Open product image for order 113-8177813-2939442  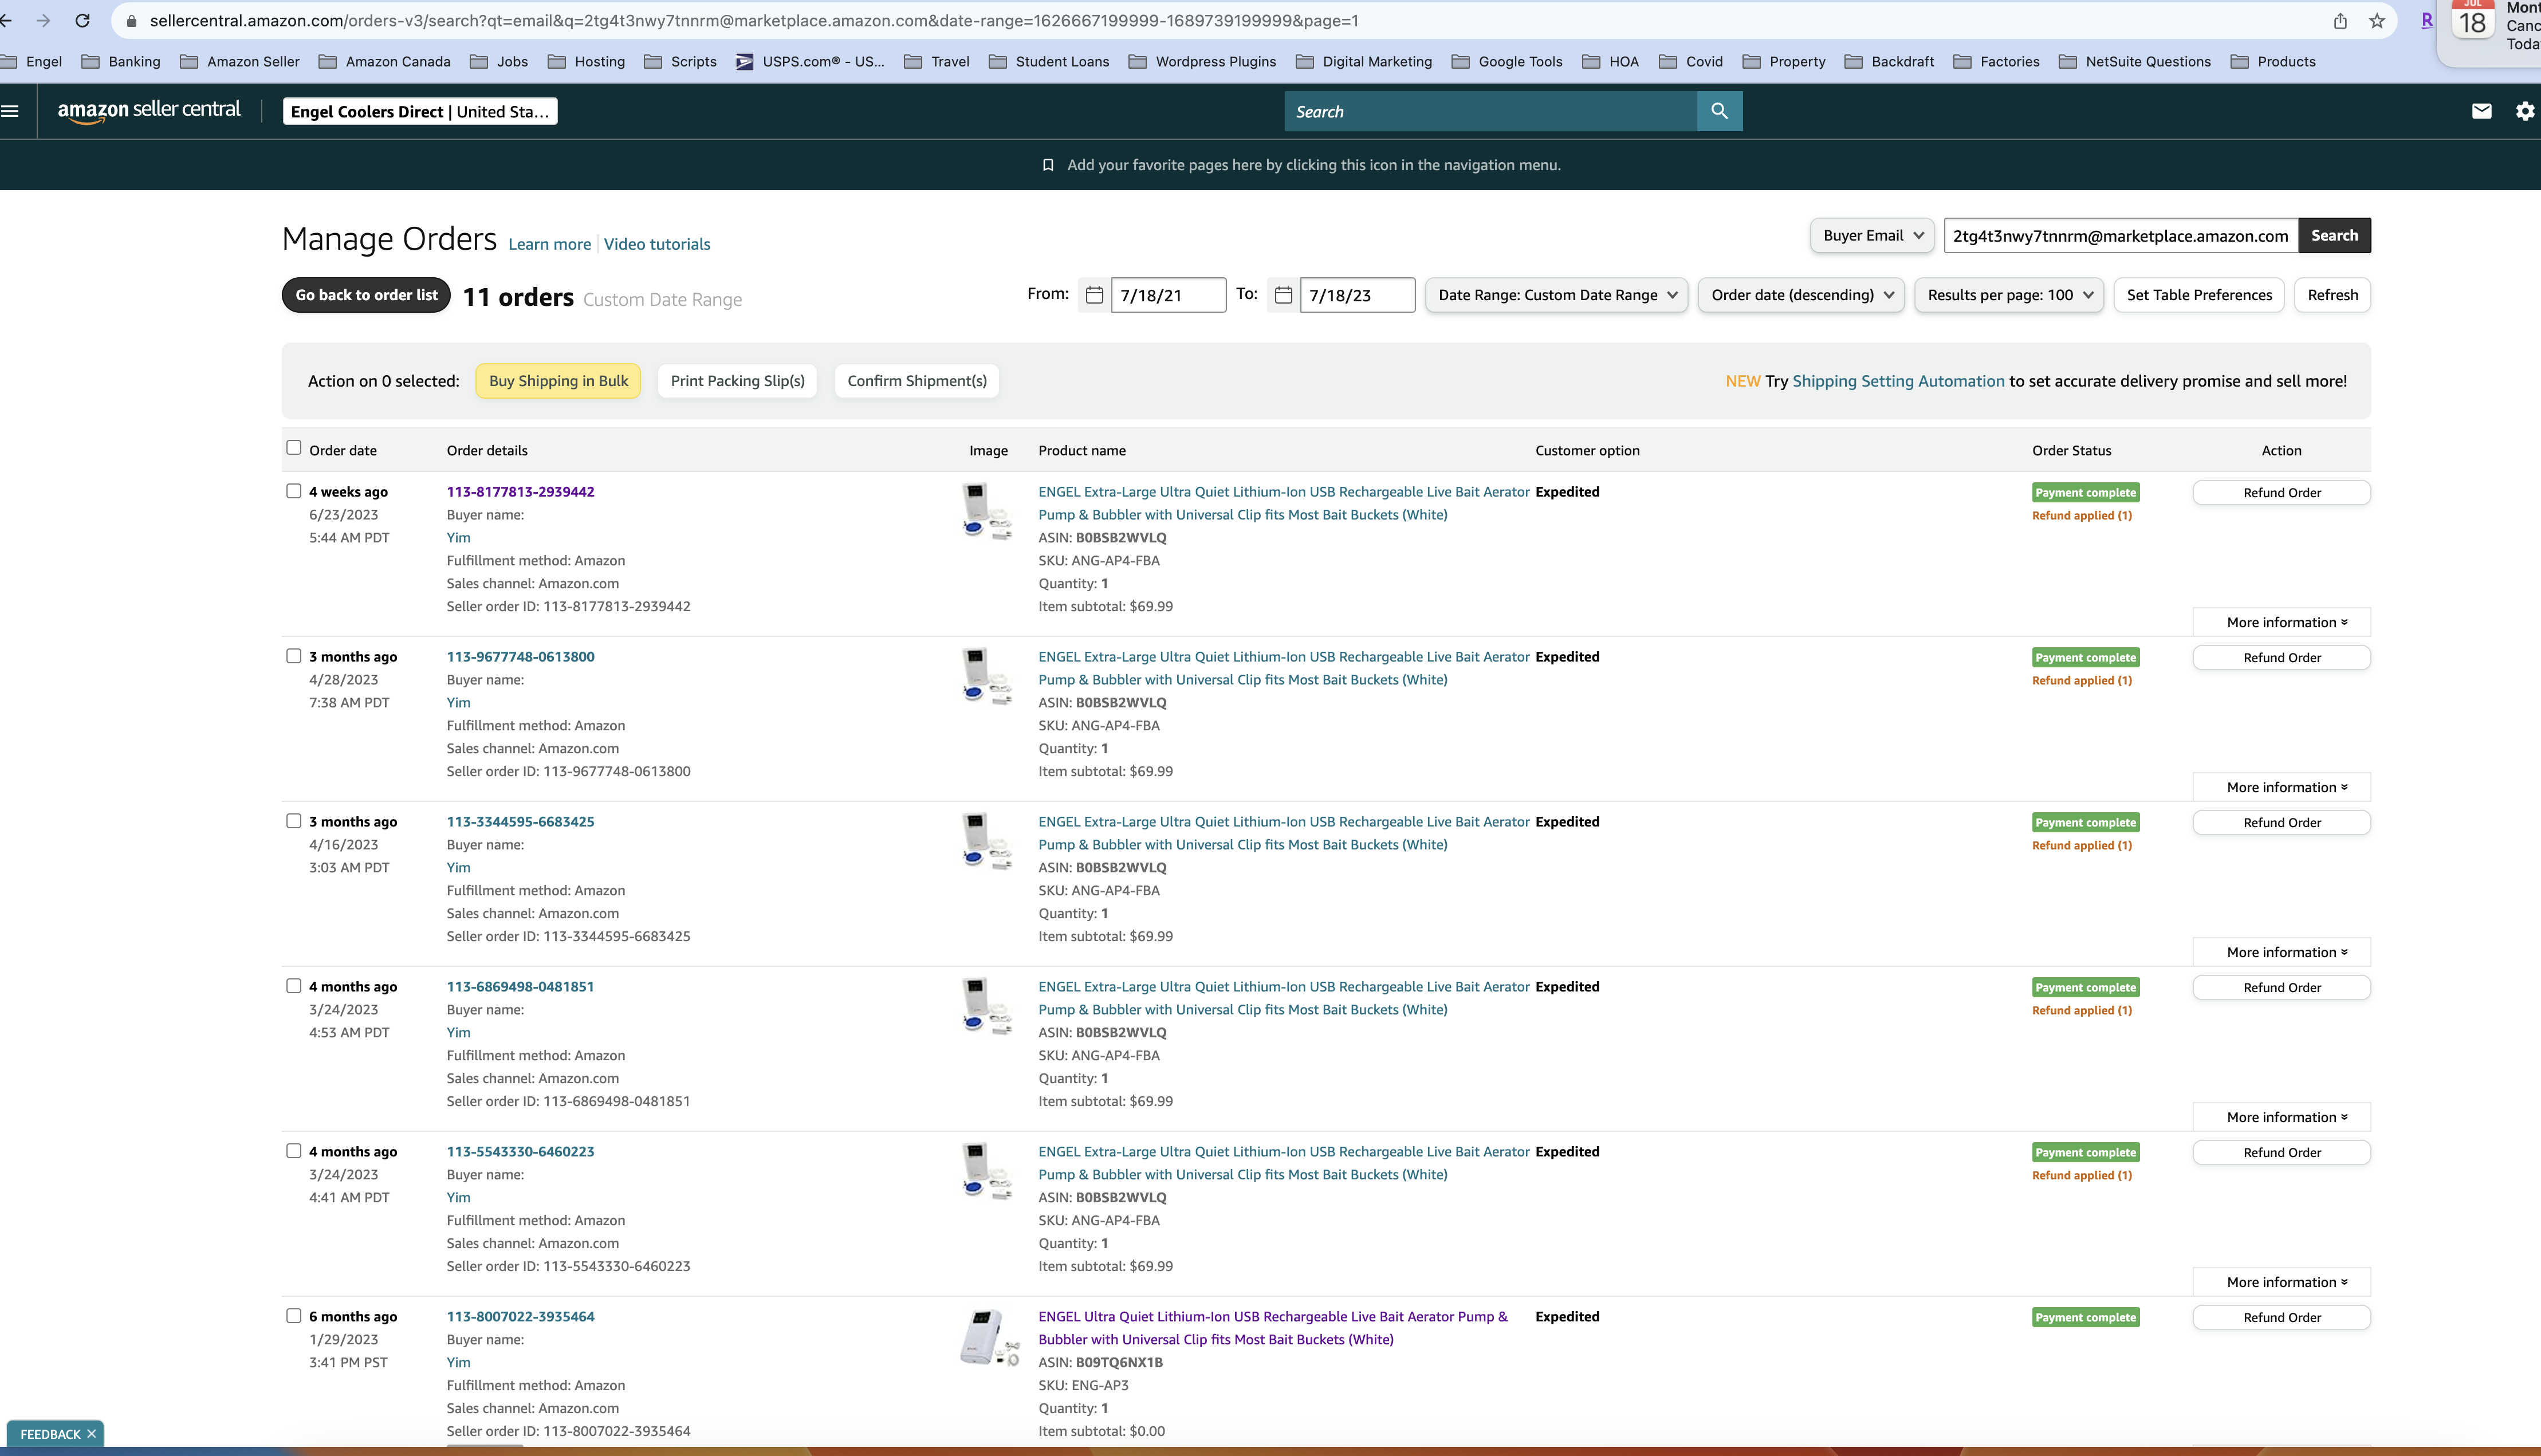click(x=987, y=511)
